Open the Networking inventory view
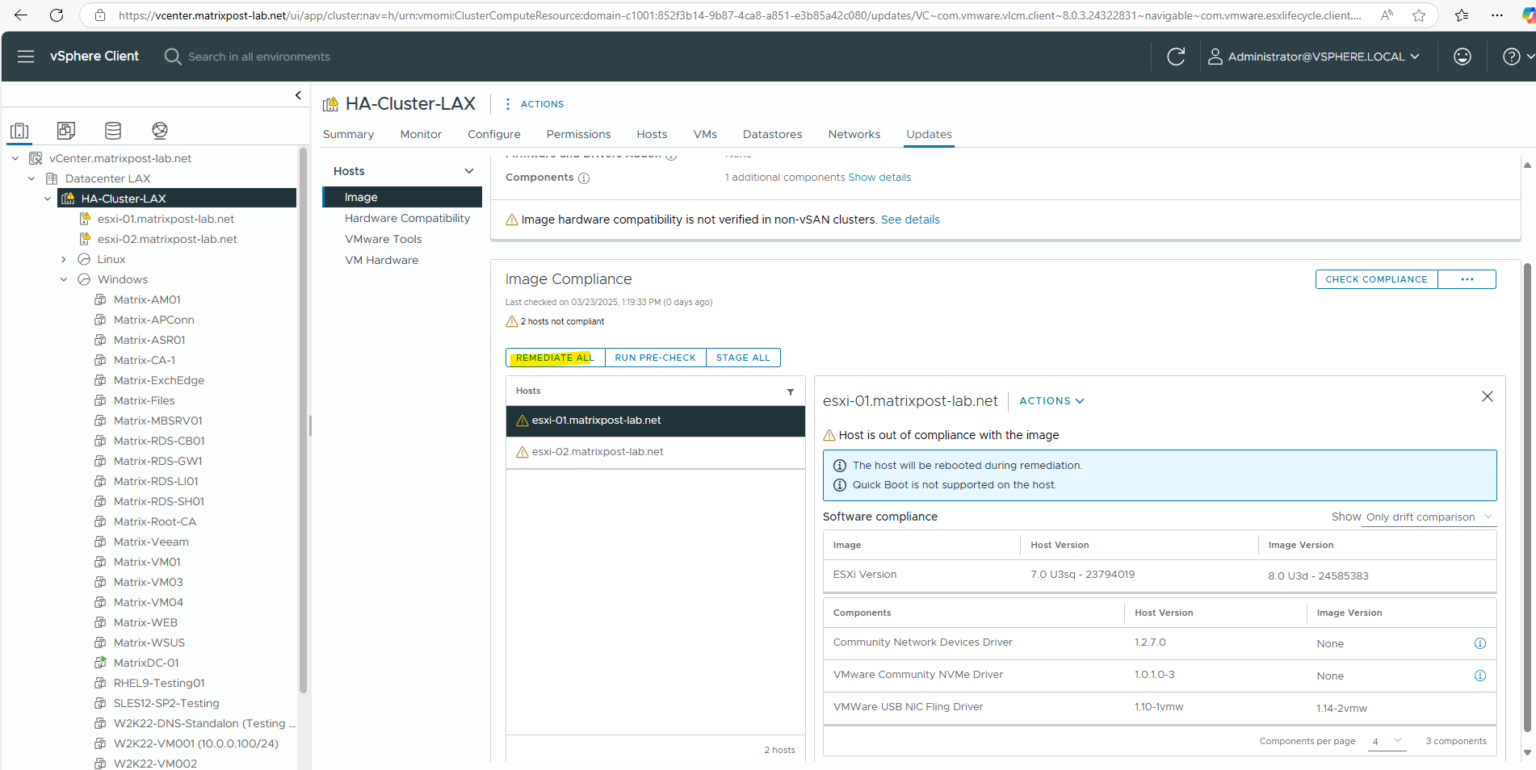 (x=159, y=130)
